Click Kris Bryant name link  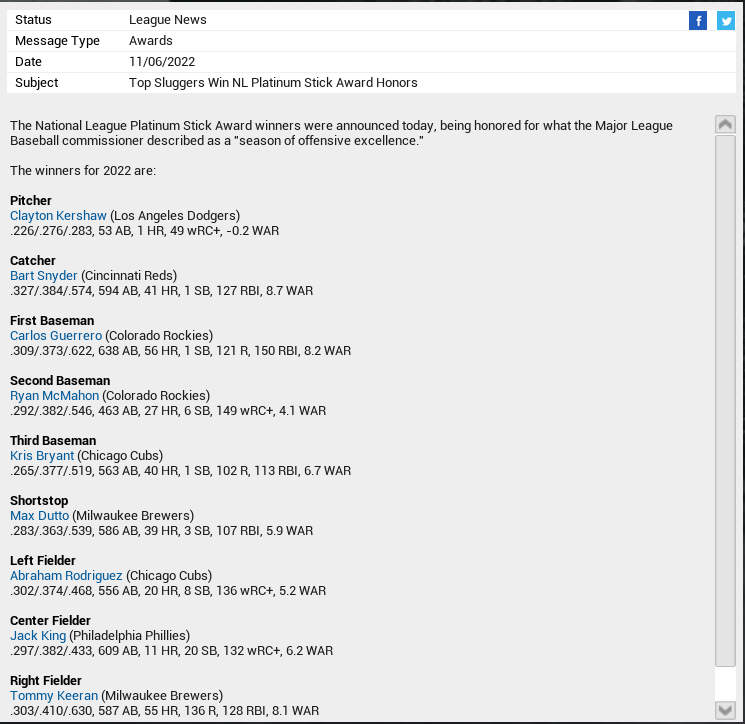[42, 456]
